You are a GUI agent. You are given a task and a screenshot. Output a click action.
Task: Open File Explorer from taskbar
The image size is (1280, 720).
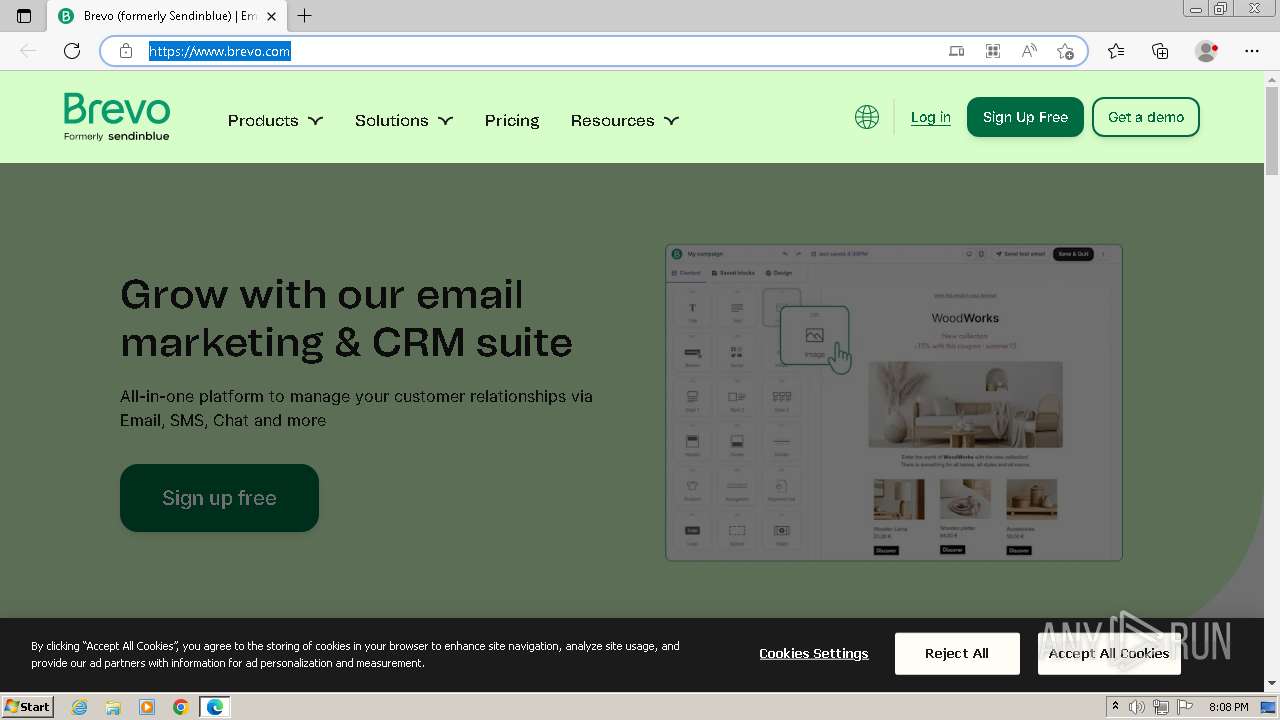(x=113, y=707)
